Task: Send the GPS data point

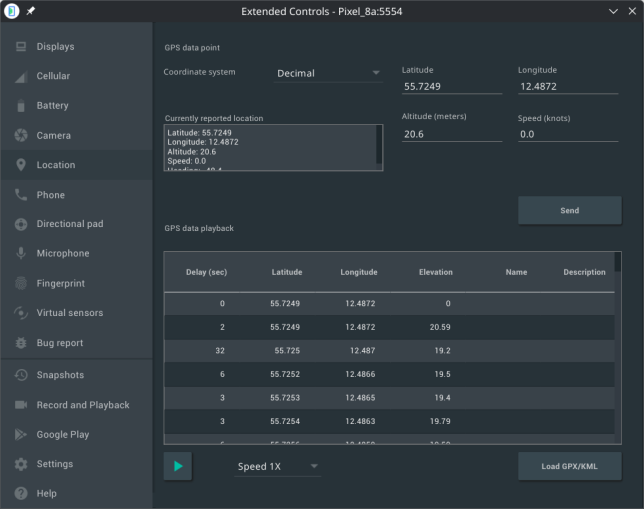Action: [x=570, y=210]
